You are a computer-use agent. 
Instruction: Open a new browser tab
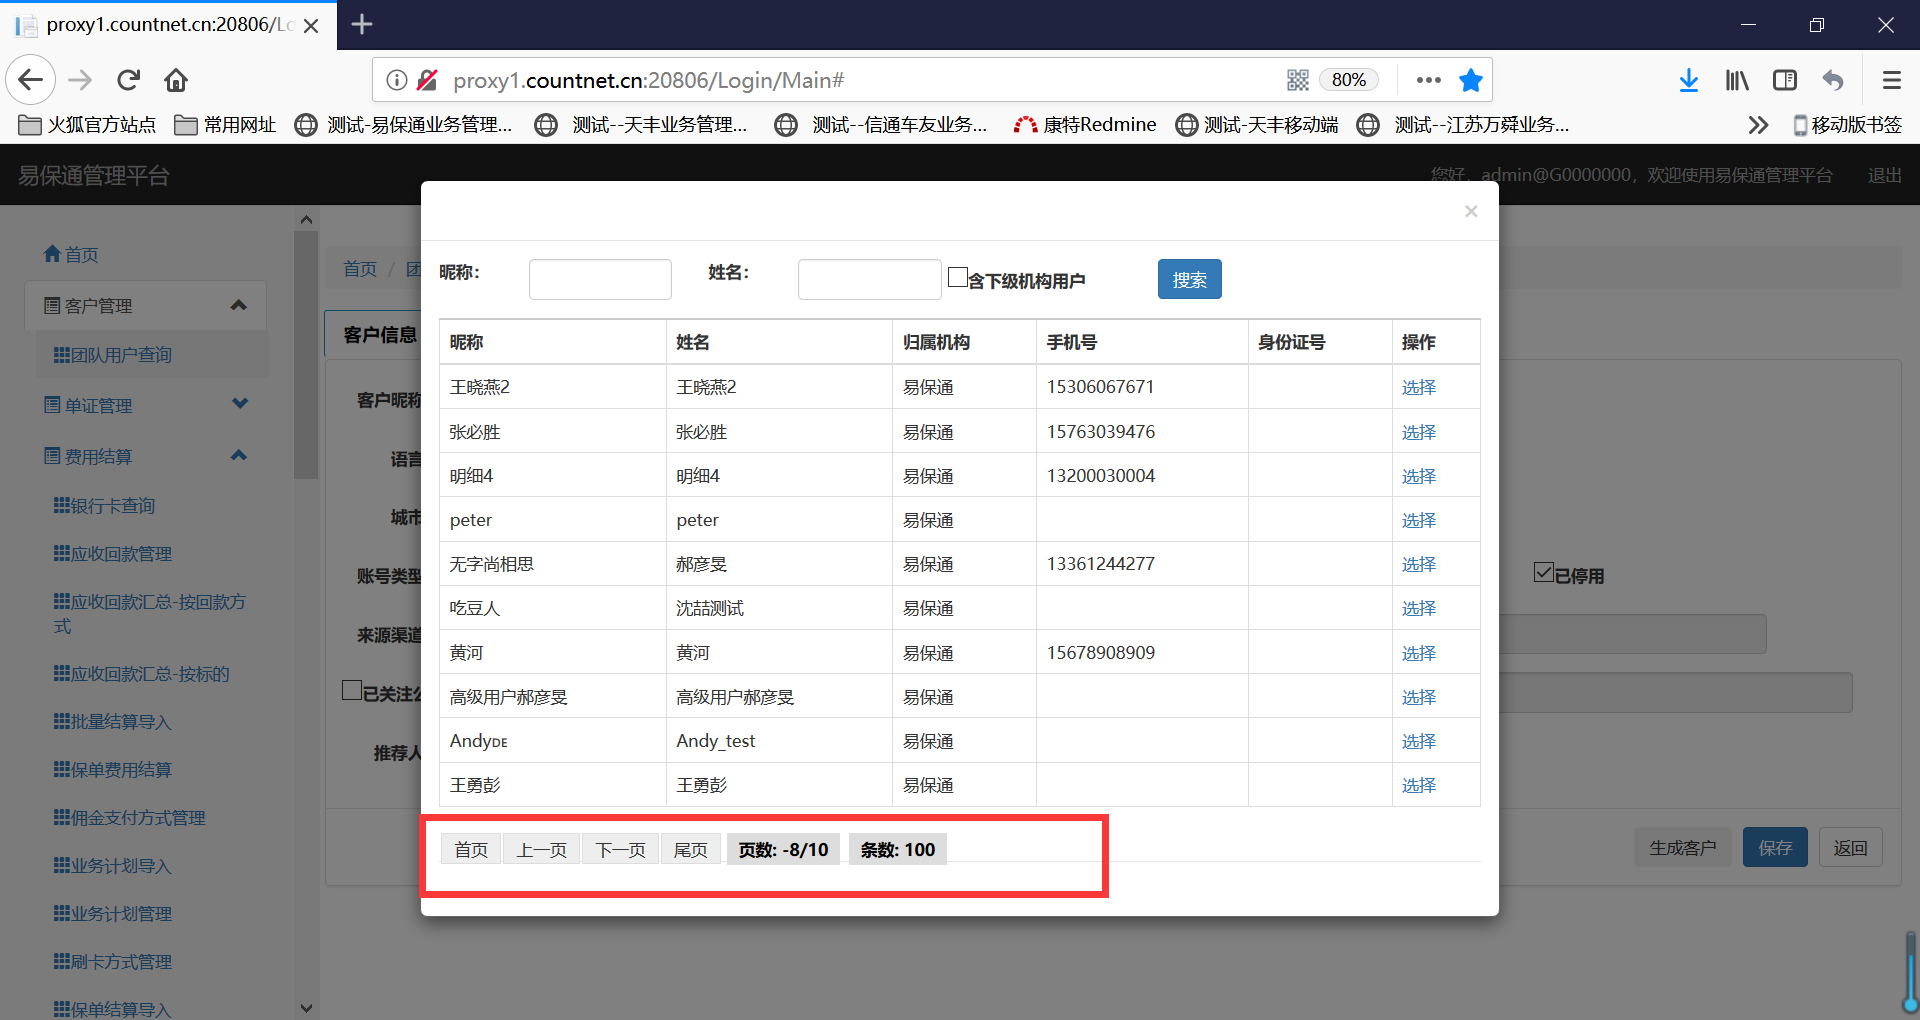[x=362, y=24]
